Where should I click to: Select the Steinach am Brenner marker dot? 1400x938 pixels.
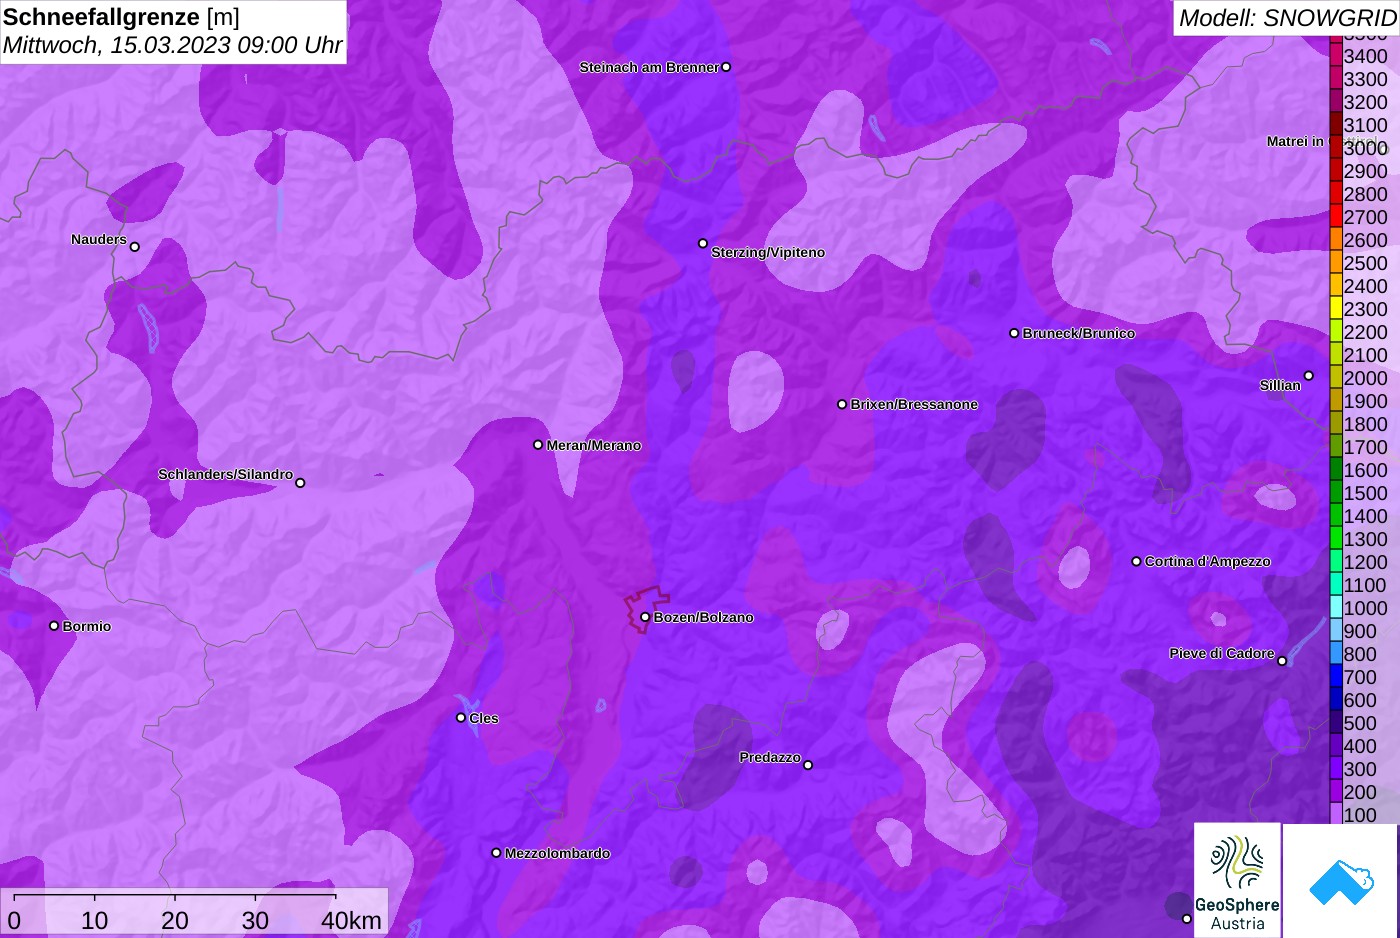(x=726, y=67)
